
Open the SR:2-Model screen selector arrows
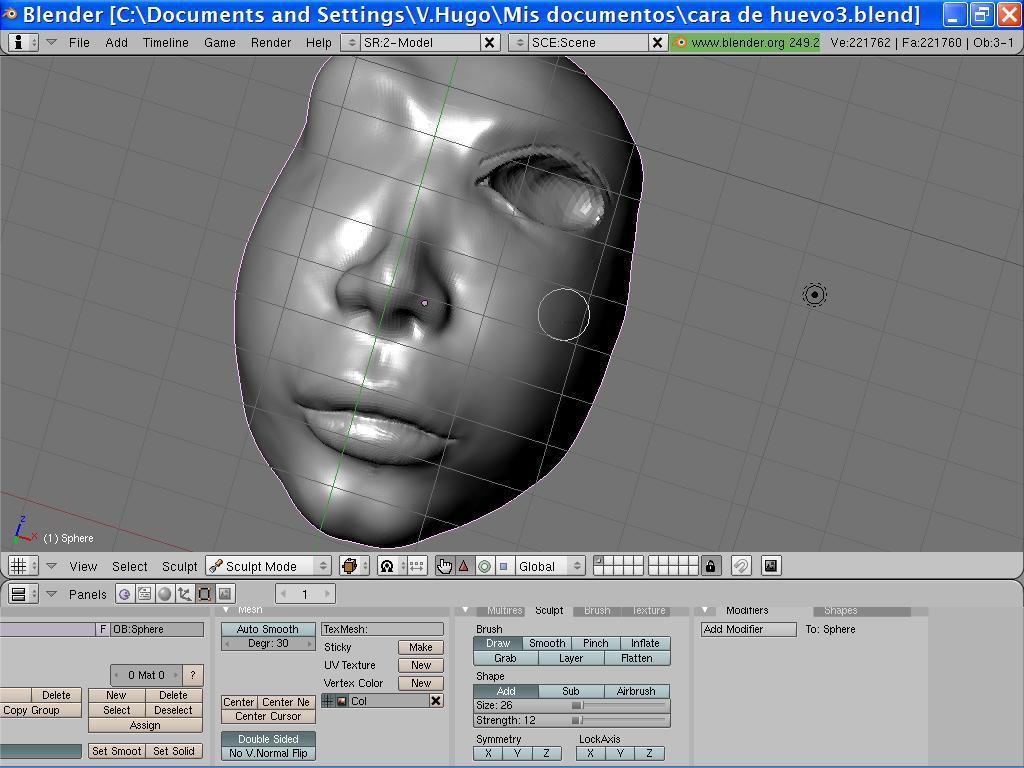click(x=352, y=42)
